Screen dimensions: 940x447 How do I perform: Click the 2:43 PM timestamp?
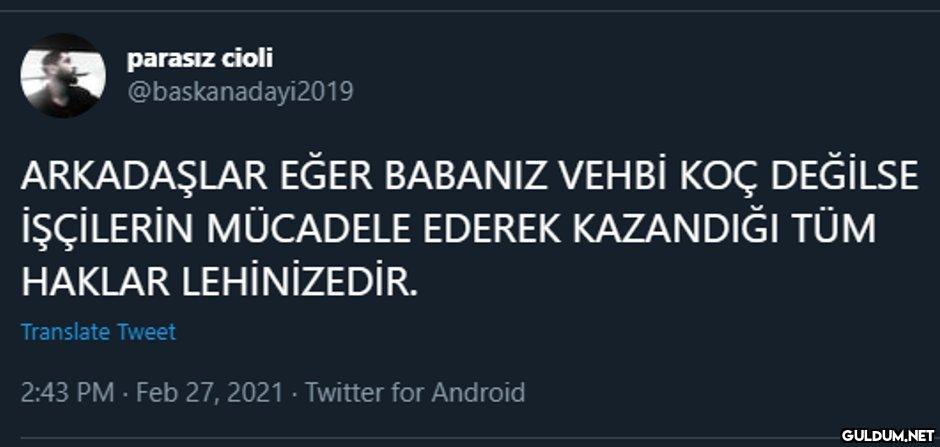(x=67, y=391)
